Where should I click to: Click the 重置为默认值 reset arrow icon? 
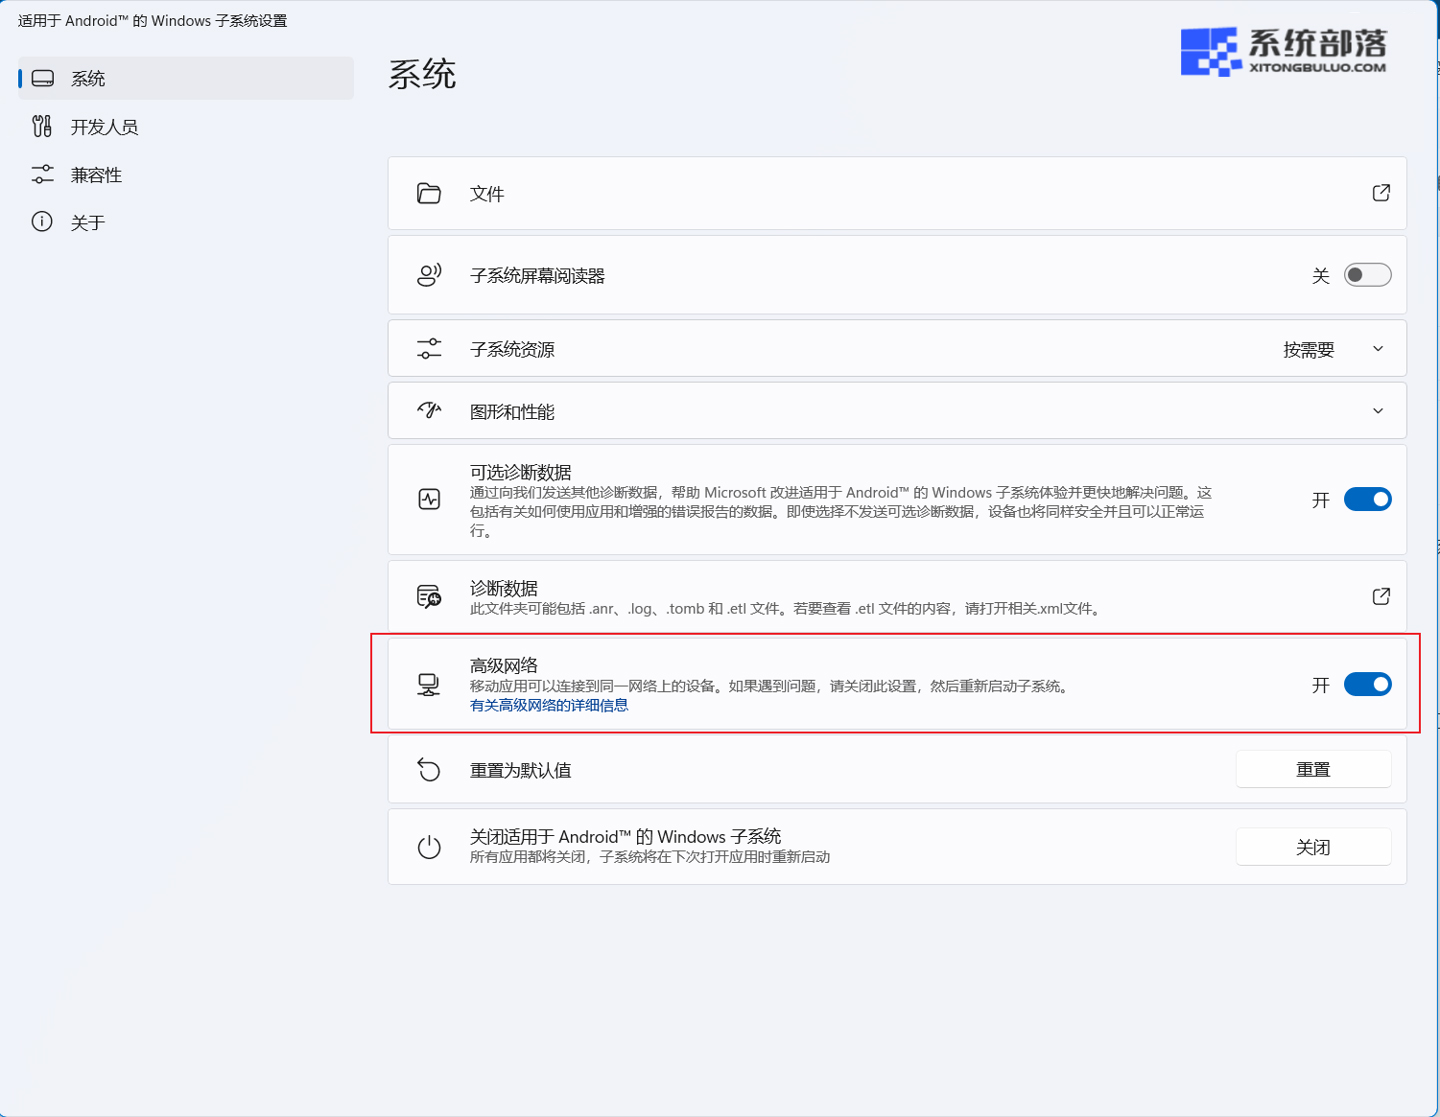(x=429, y=770)
